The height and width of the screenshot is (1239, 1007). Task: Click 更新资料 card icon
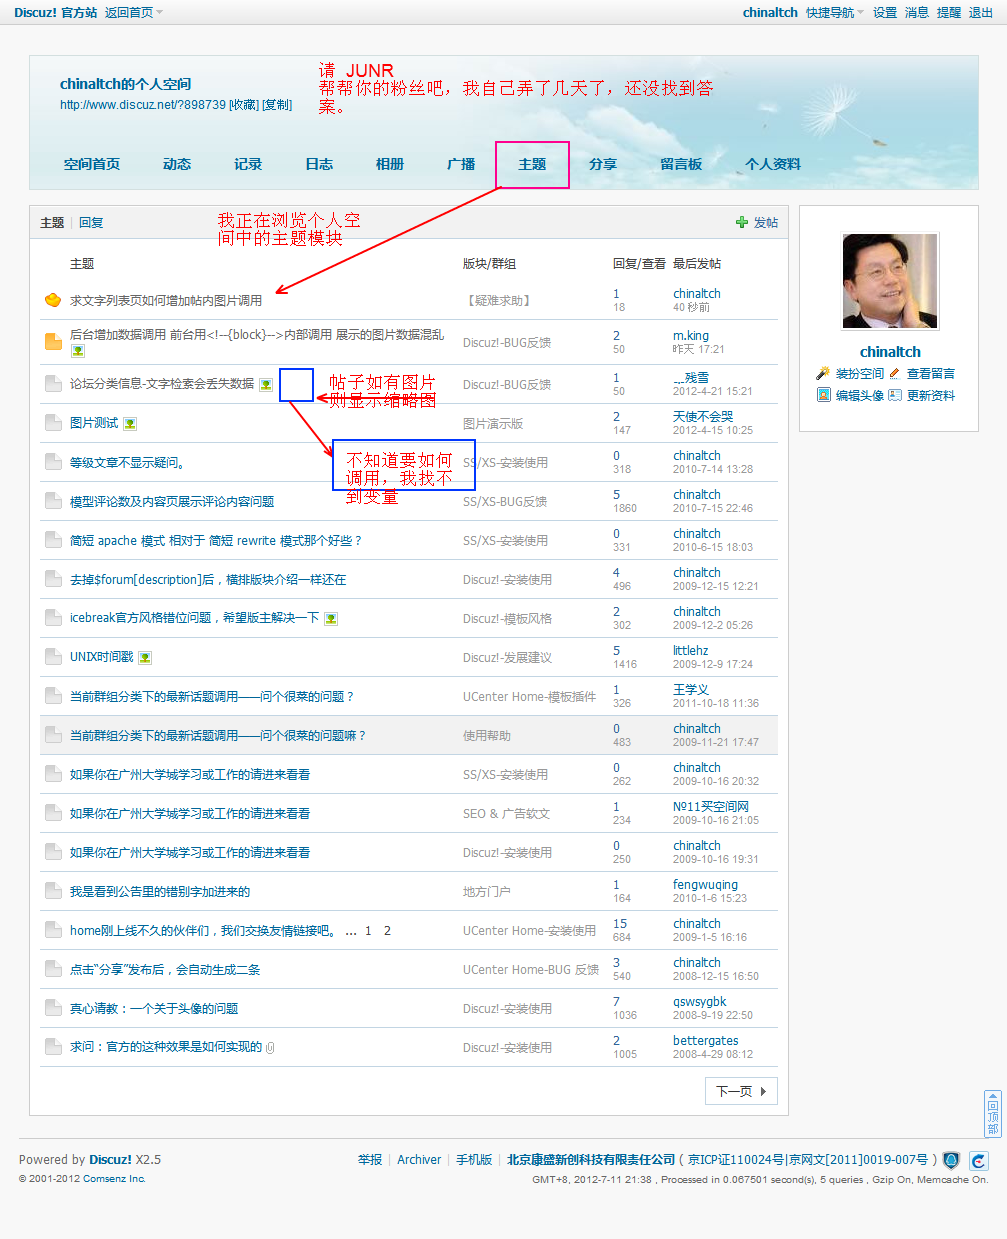pos(895,395)
